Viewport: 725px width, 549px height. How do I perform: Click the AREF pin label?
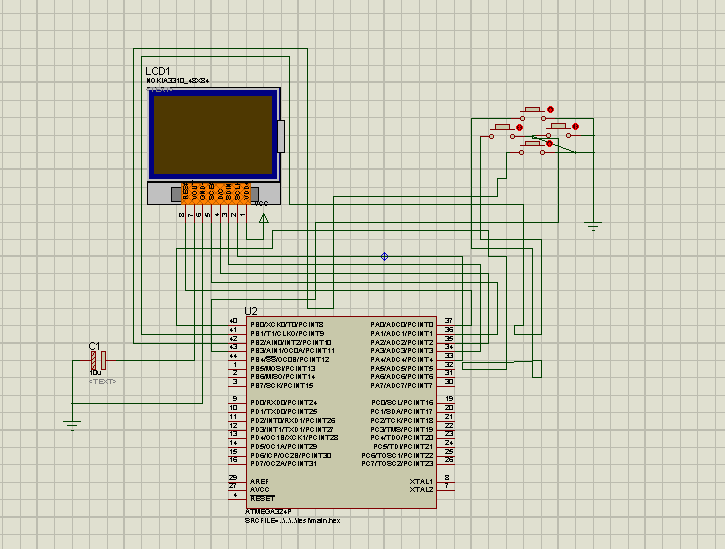click(x=259, y=481)
